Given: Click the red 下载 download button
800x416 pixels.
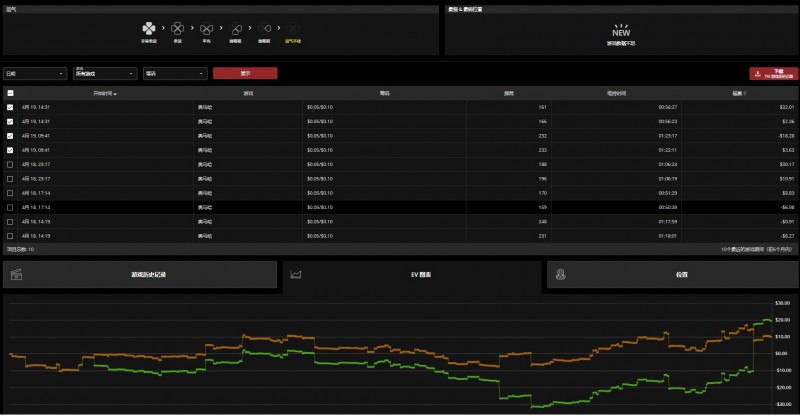Looking at the screenshot, I should [774, 73].
